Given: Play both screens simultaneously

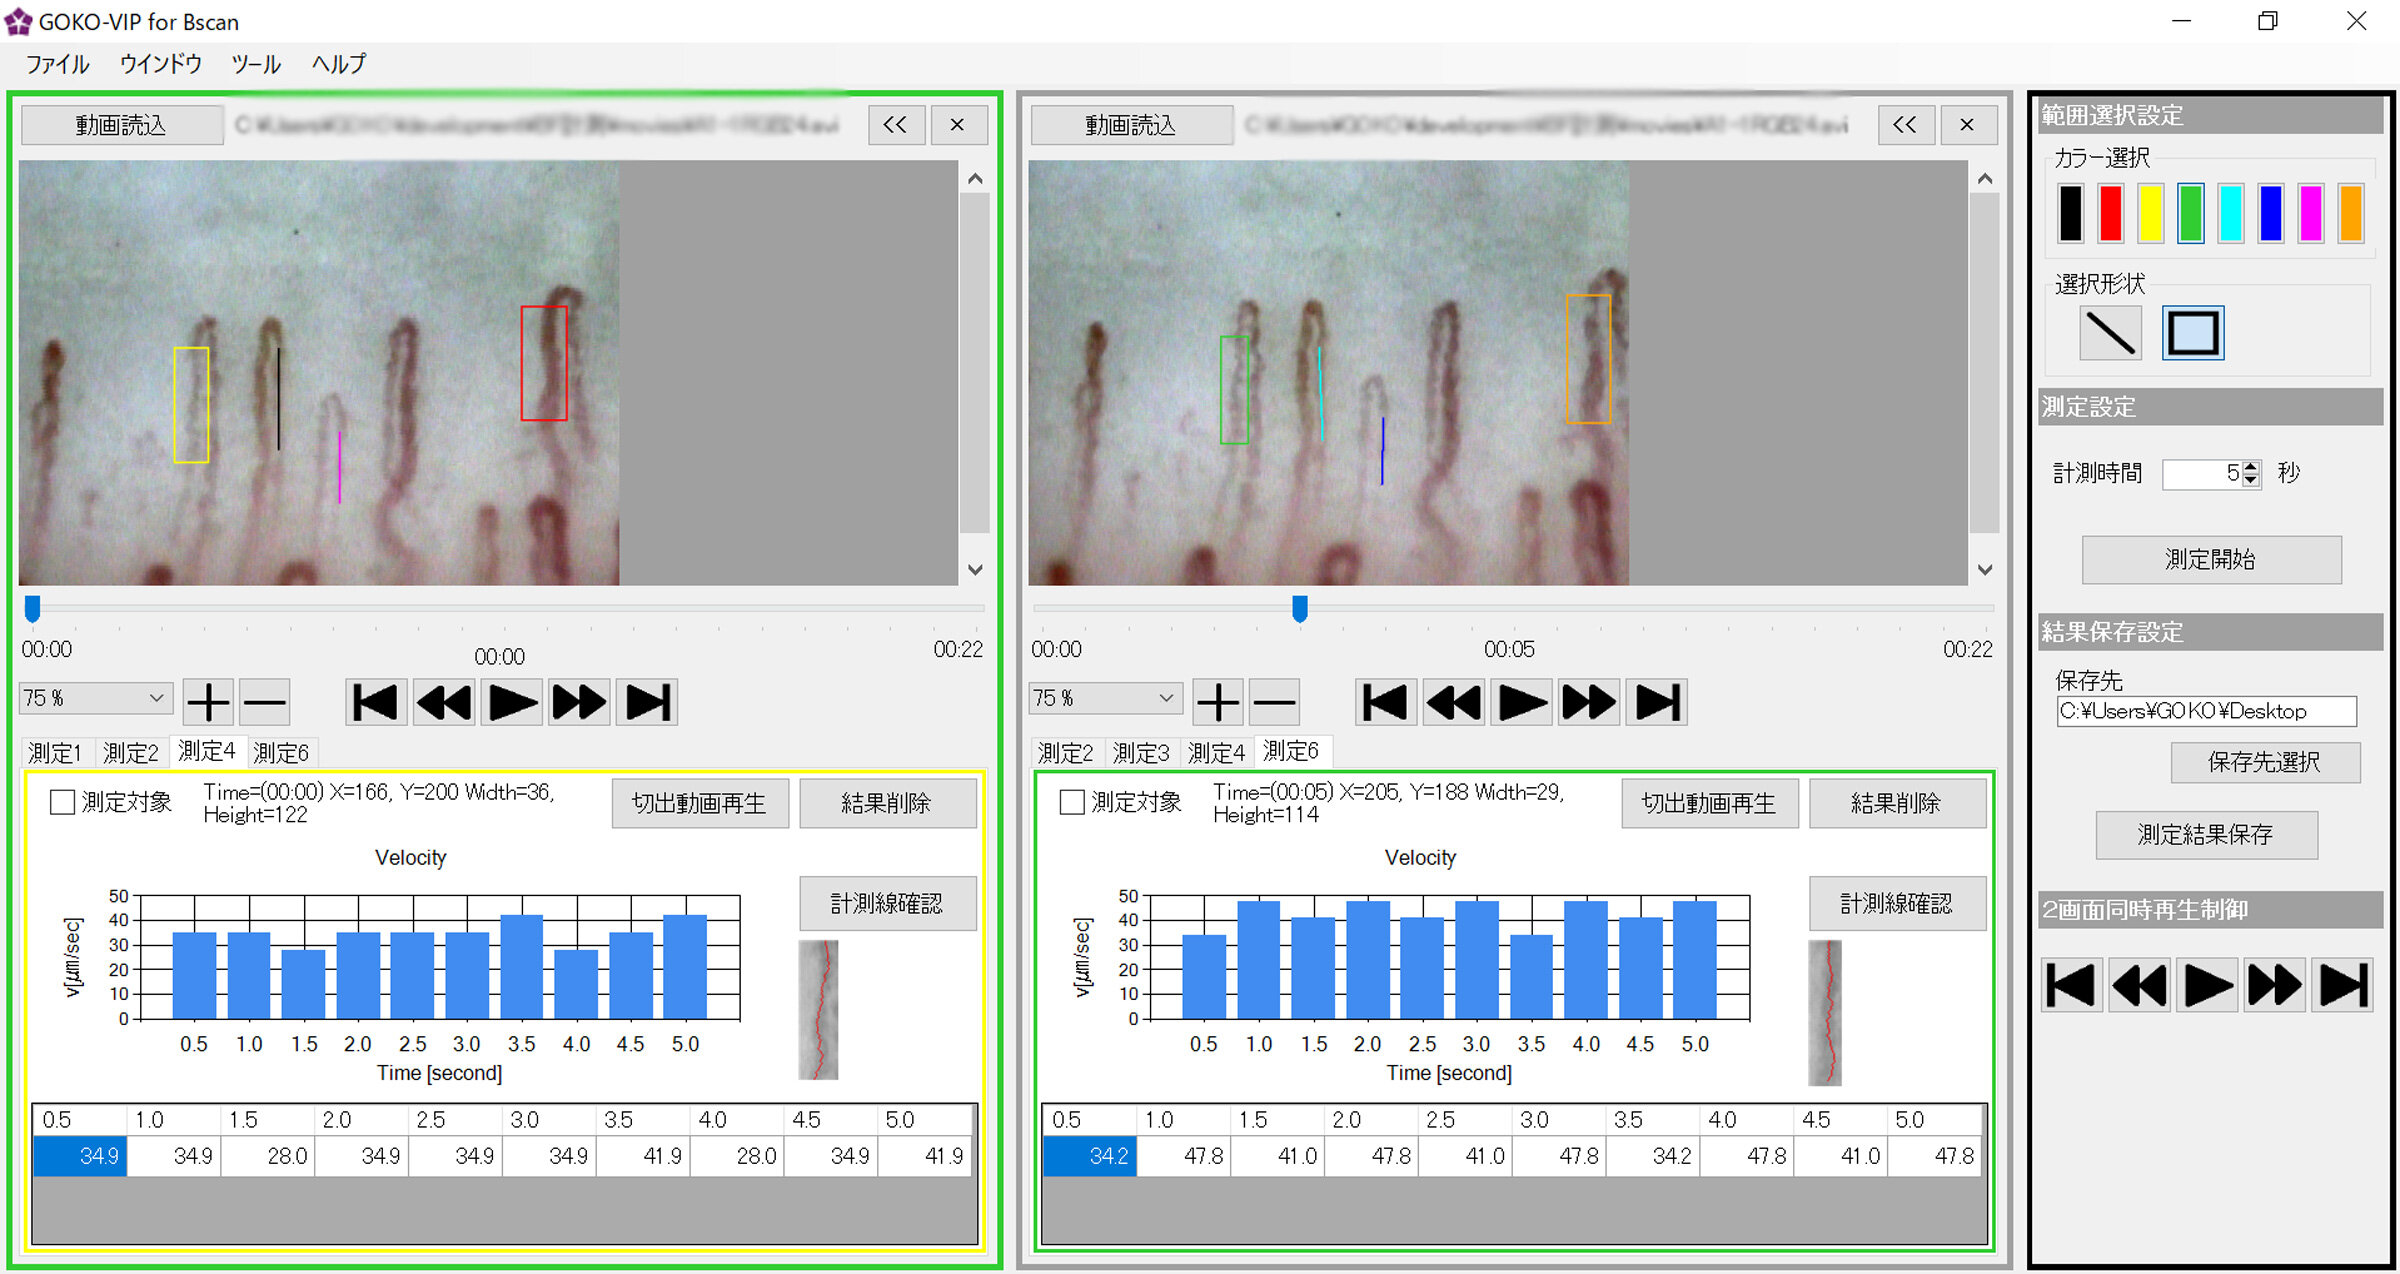Looking at the screenshot, I should pos(2207,985).
